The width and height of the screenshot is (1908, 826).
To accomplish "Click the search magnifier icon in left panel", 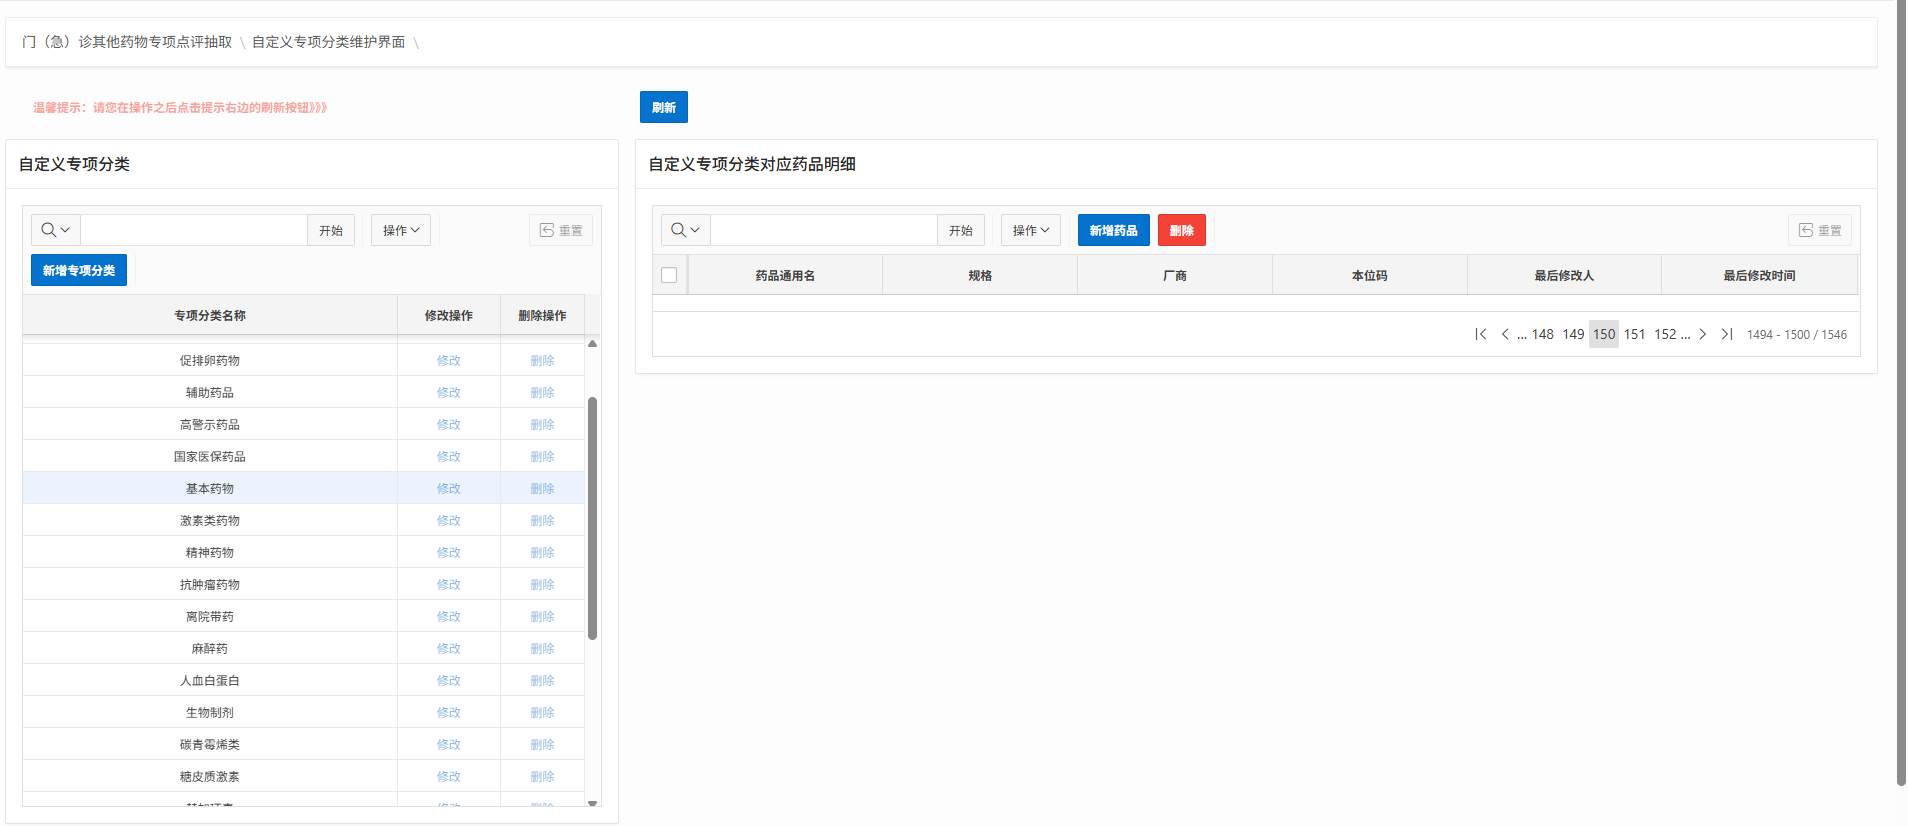I will 48,230.
